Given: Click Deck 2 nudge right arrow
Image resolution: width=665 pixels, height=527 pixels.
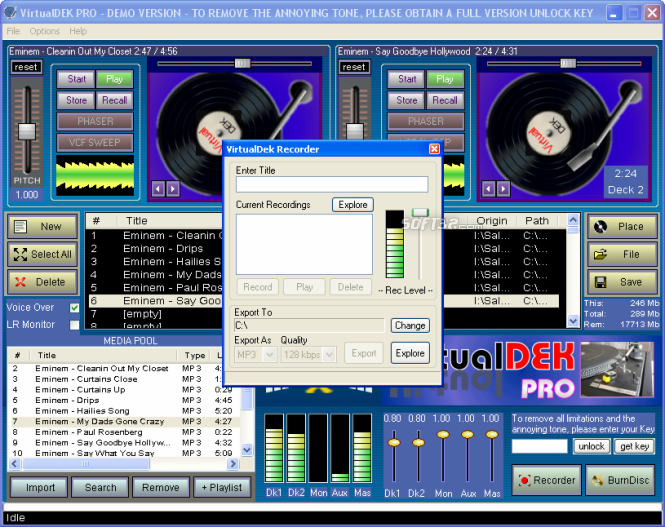Looking at the screenshot, I should click(x=503, y=188).
